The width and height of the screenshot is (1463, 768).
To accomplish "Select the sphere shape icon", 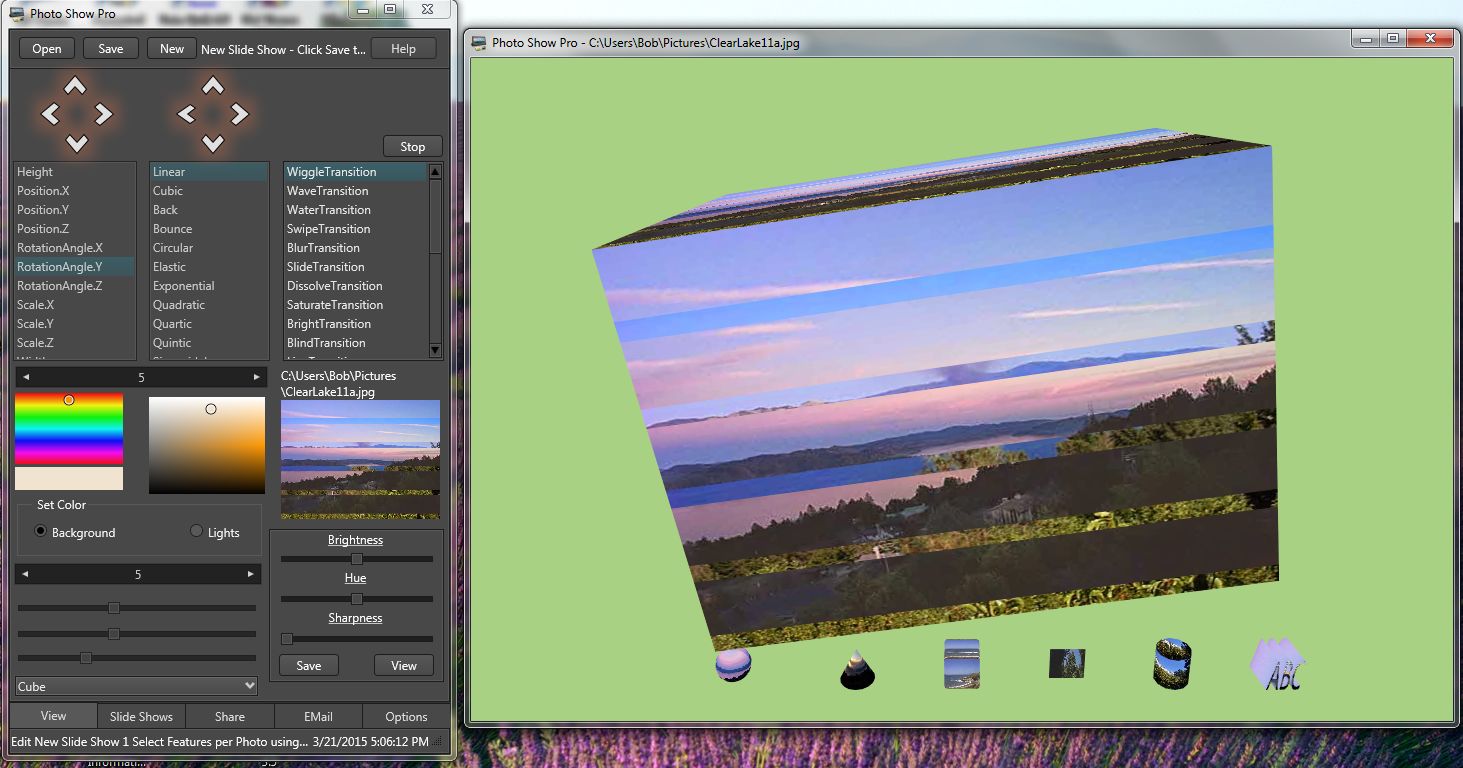I will point(733,664).
